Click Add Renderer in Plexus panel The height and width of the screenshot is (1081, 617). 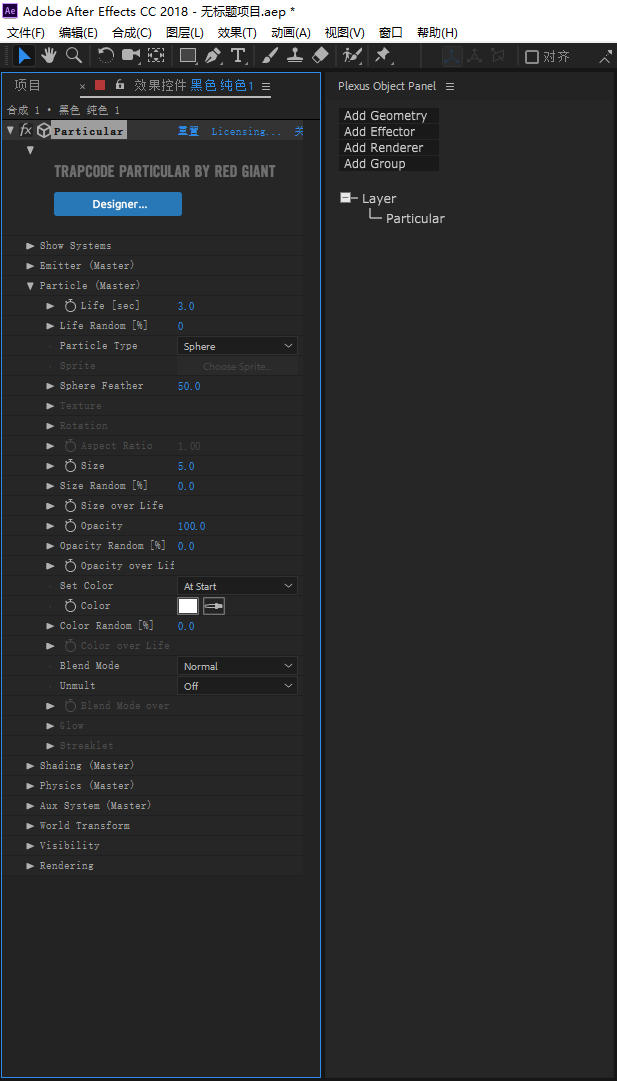[389, 148]
